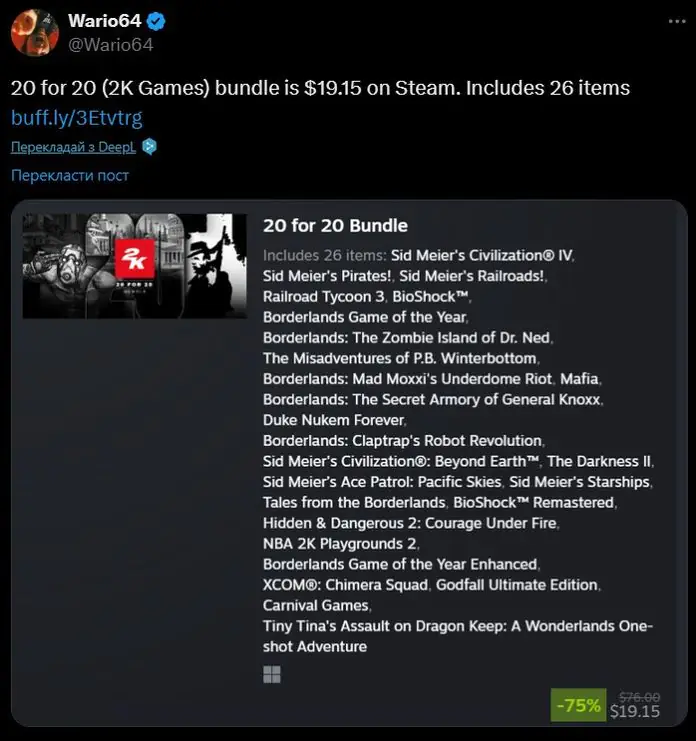Click the Duke Nukem Forever entry
This screenshot has width=696, height=741.
click(334, 420)
